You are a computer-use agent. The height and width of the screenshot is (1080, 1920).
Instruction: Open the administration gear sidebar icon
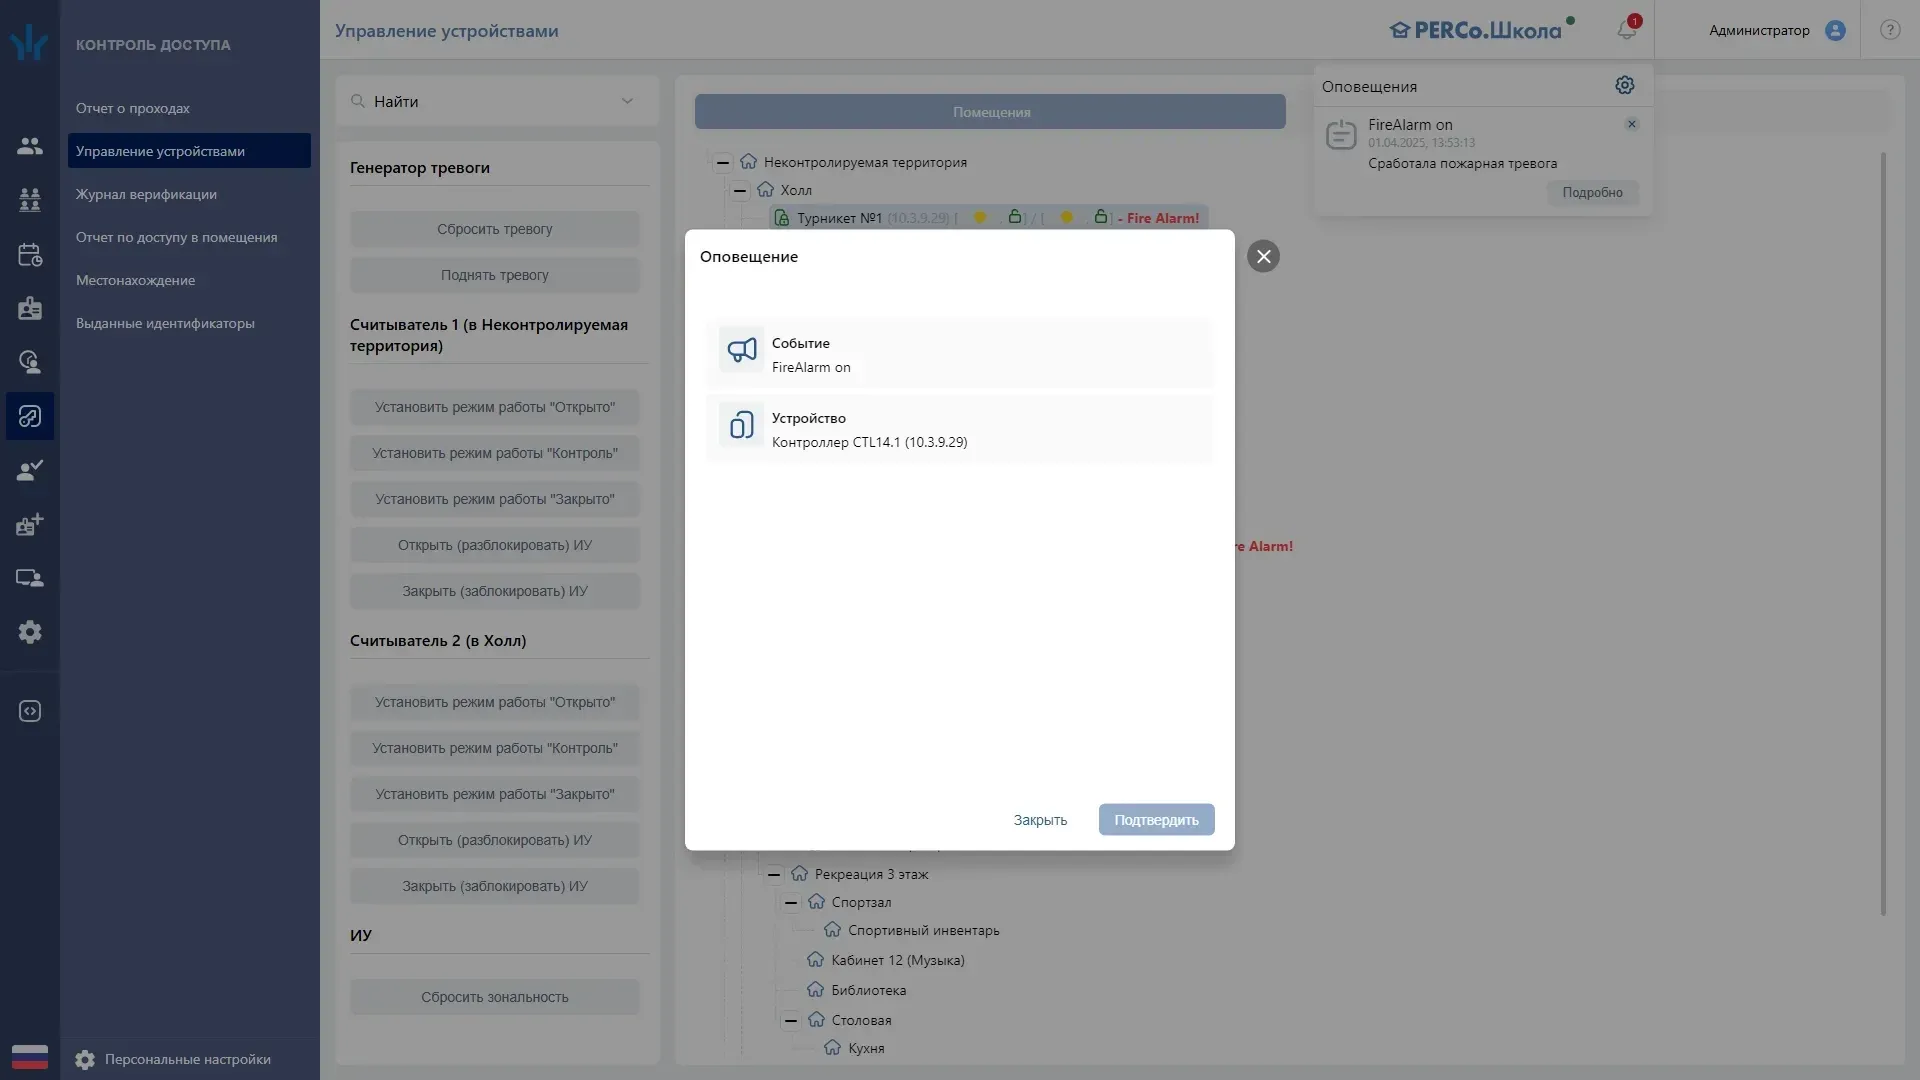pyautogui.click(x=30, y=632)
